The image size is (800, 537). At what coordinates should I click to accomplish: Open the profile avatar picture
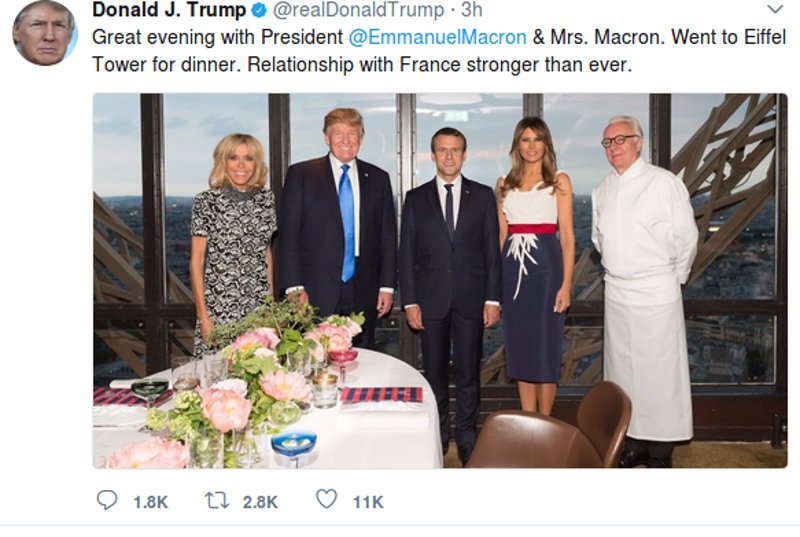point(44,32)
